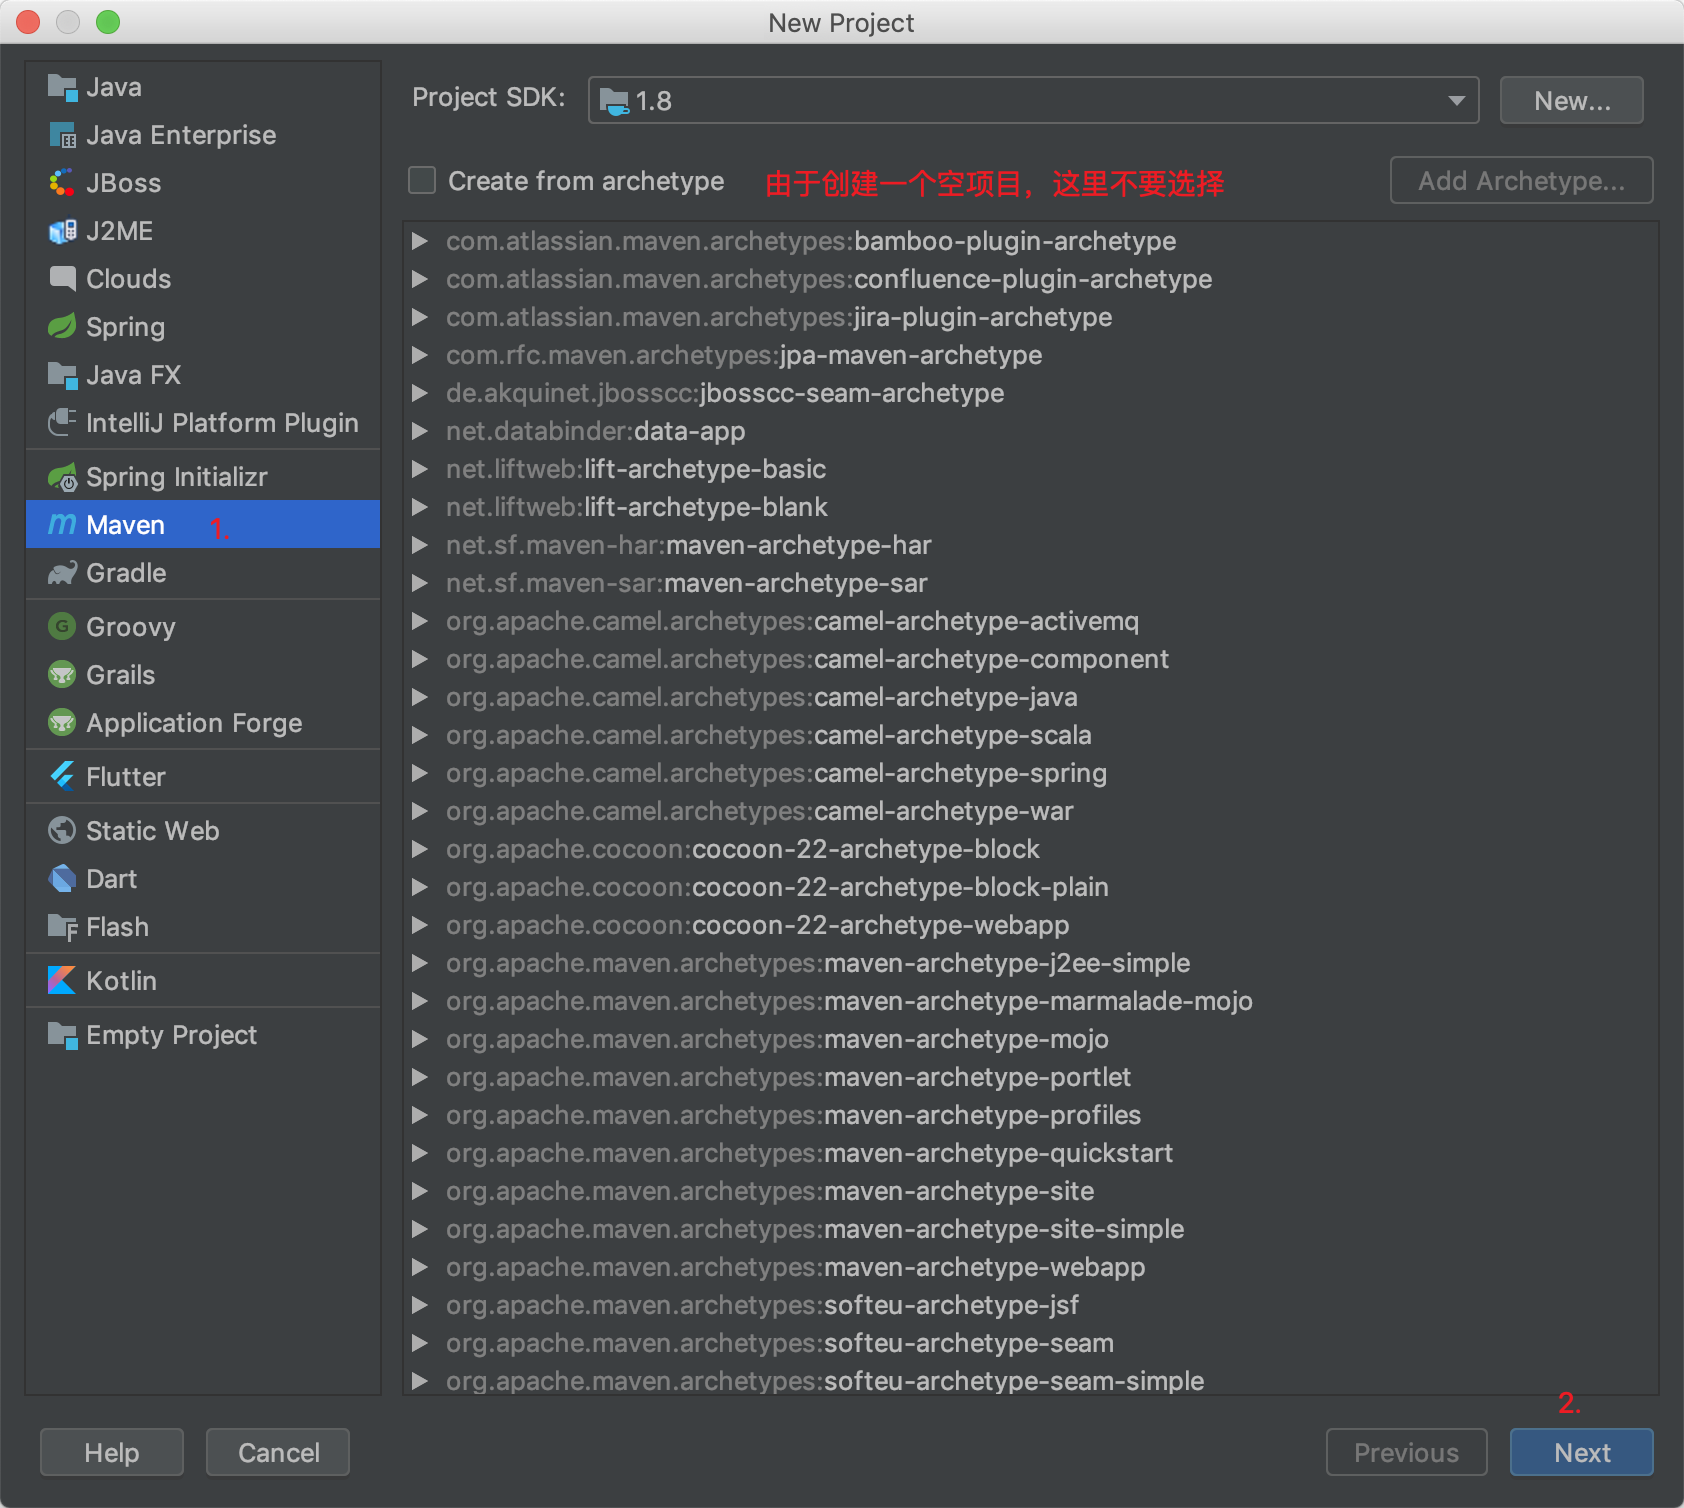1684x1508 pixels.
Task: Enable Create from archetype checkbox
Action: 422,180
